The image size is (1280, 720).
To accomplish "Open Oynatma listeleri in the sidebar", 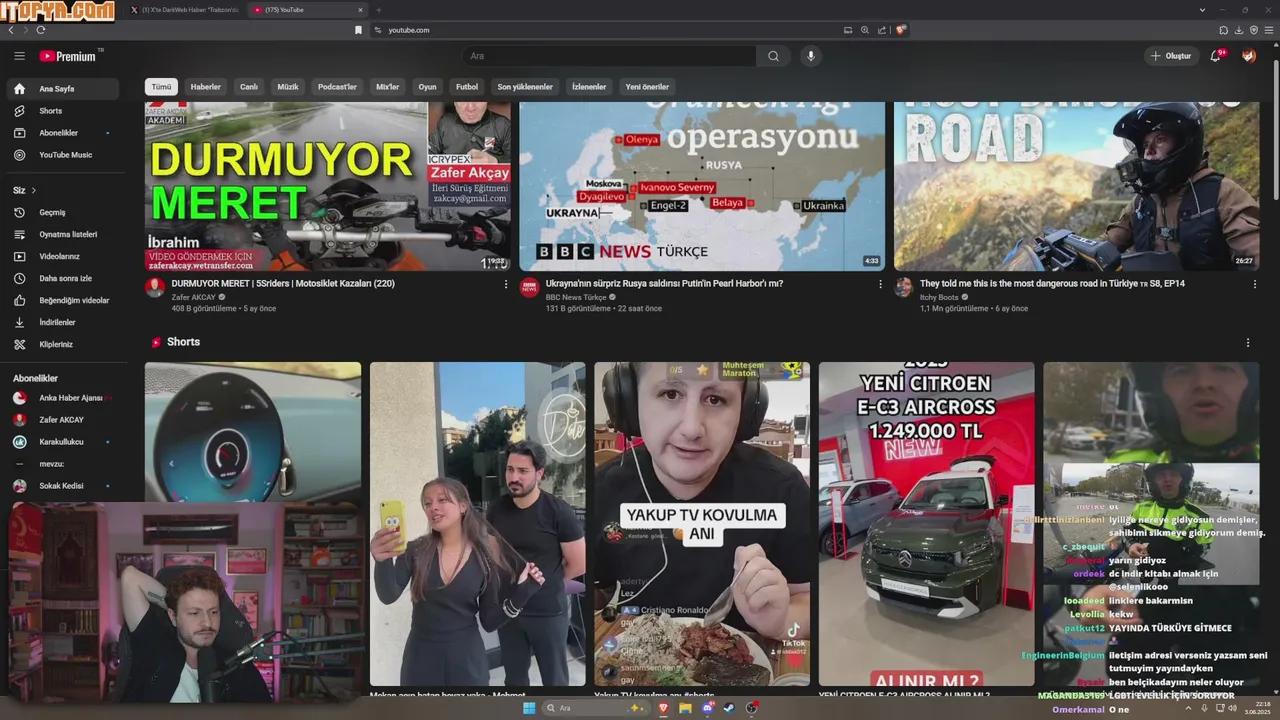I will [x=62, y=234].
